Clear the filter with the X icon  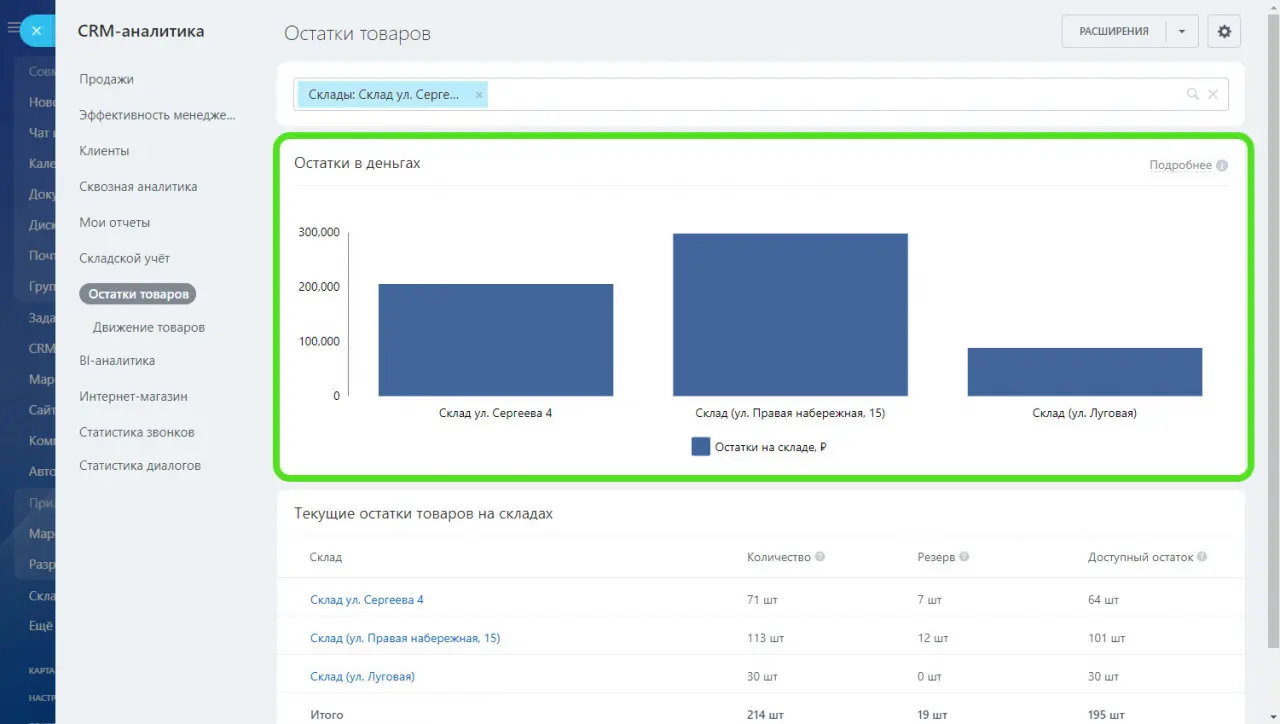(1213, 94)
